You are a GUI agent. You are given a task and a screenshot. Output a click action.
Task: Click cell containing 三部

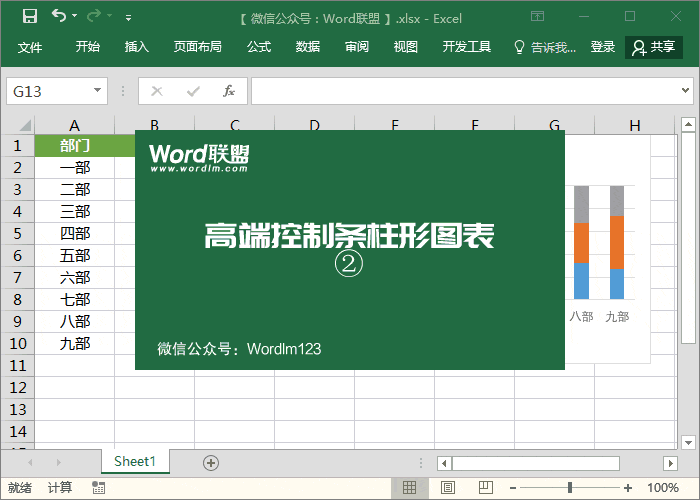point(75,212)
